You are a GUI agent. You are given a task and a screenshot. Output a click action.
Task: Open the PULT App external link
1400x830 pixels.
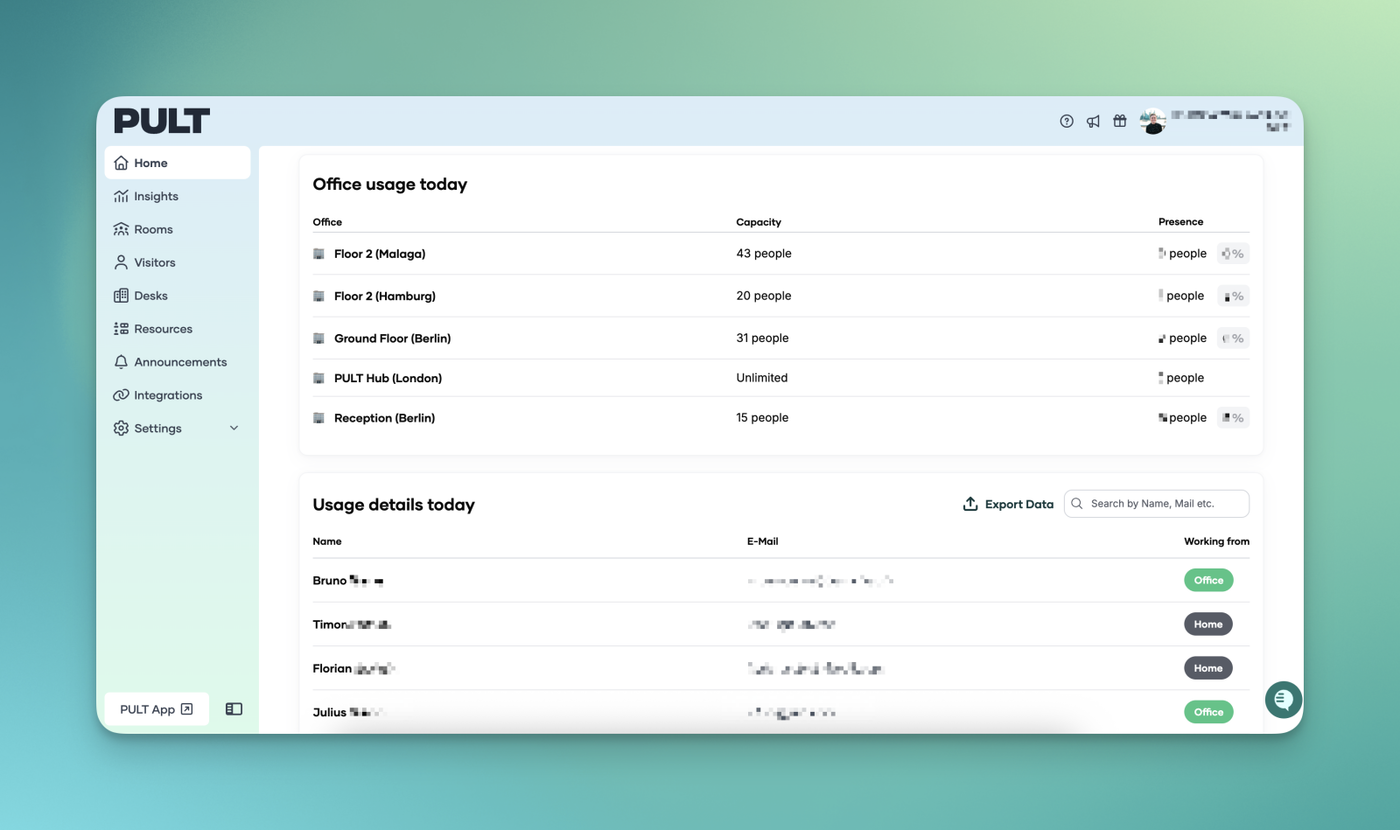coord(157,709)
